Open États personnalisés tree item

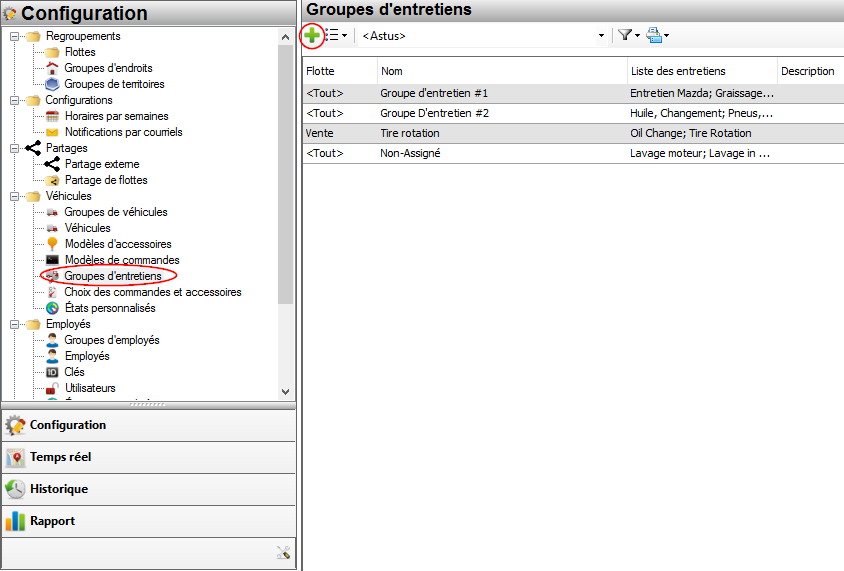click(110, 308)
